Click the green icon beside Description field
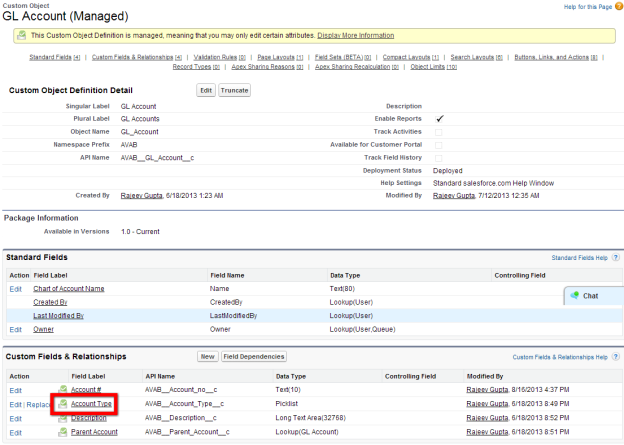Image resolution: width=624 pixels, height=445 pixels. [62, 418]
